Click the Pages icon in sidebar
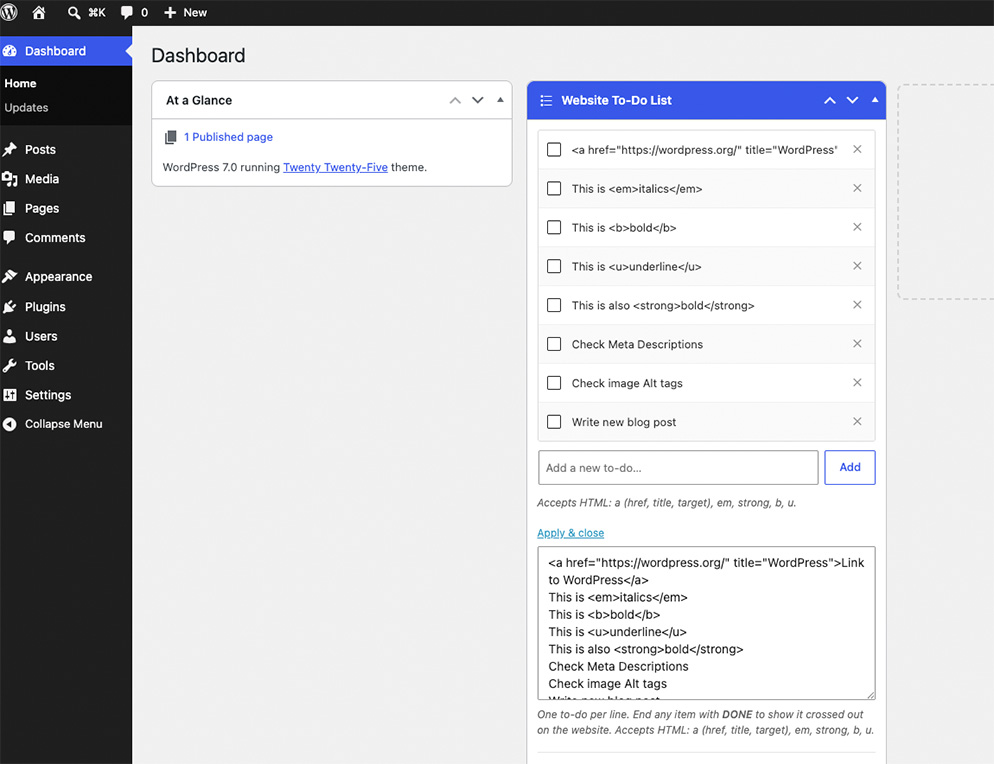This screenshot has width=994, height=764. pos(10,208)
